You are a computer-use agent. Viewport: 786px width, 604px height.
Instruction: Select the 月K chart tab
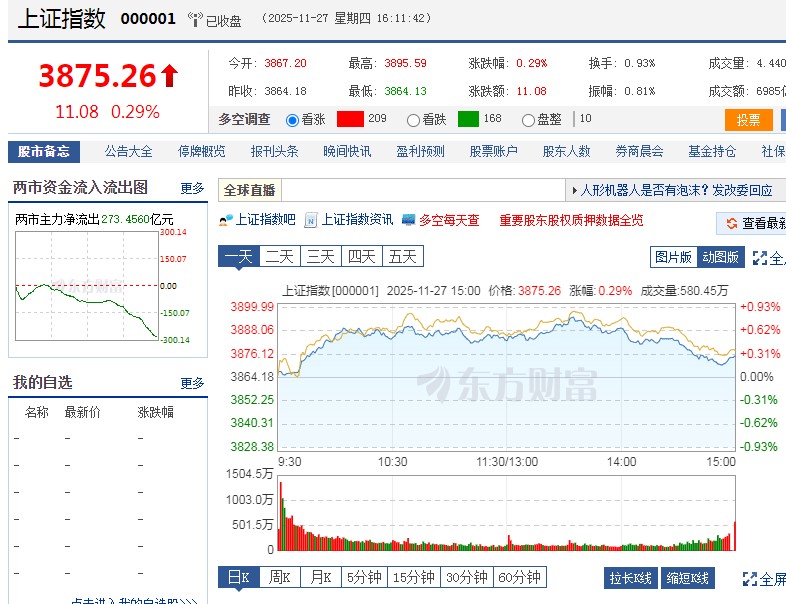(321, 577)
